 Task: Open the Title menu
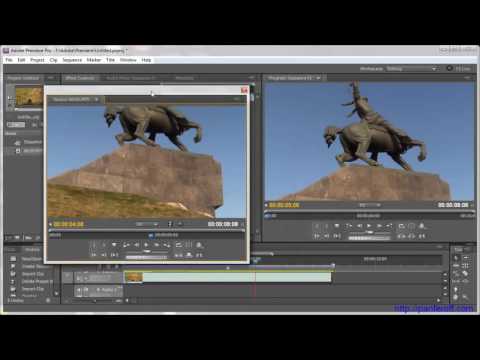(110, 60)
